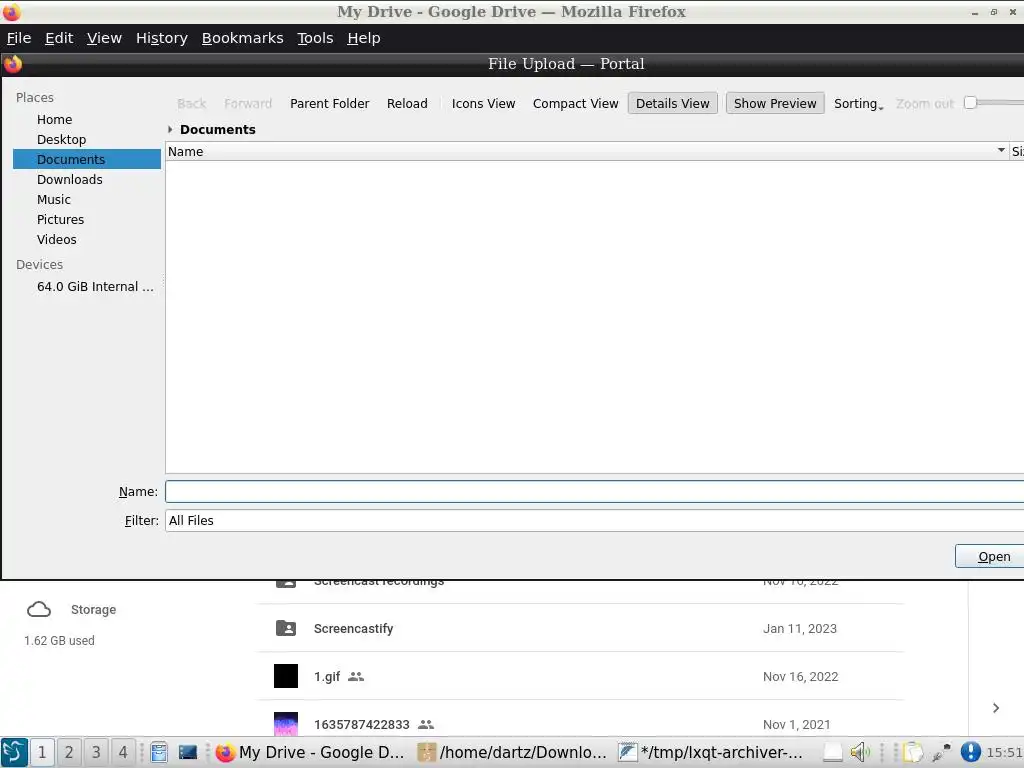
Task: Click the Name column sort arrow
Action: pos(1001,151)
